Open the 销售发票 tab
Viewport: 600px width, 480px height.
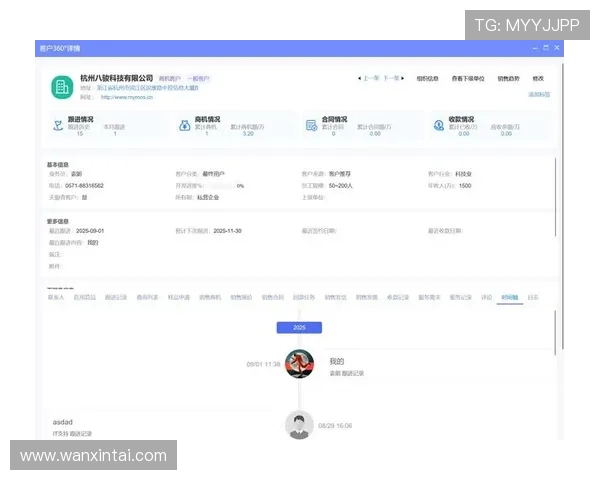tap(367, 297)
